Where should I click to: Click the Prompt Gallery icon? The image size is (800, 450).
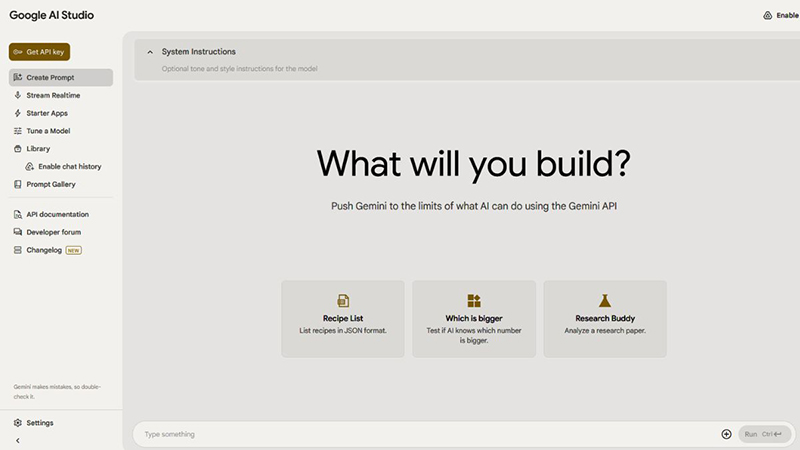tap(18, 184)
